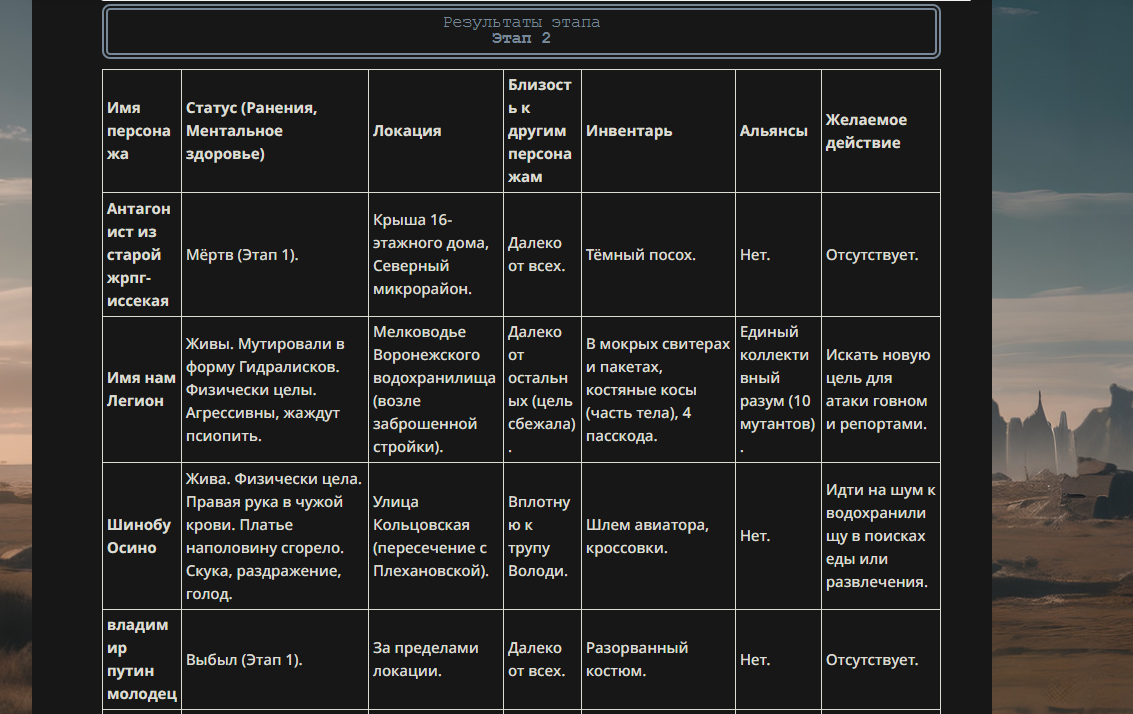This screenshot has height=714, width=1133.
Task: Click location 'Мелководье Воронежского водохранилища'
Action: [436, 390]
